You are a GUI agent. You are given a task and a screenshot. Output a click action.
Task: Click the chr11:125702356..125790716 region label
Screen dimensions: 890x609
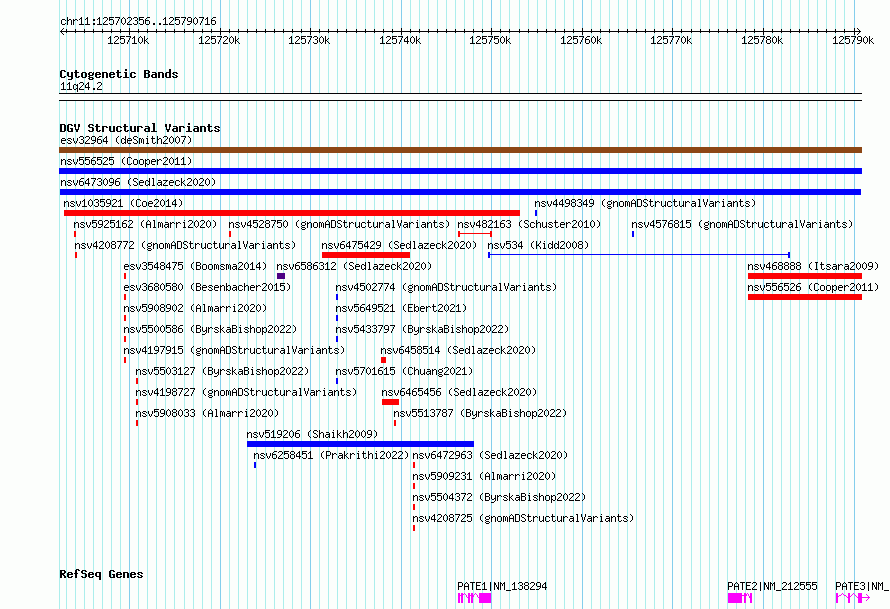coord(138,22)
